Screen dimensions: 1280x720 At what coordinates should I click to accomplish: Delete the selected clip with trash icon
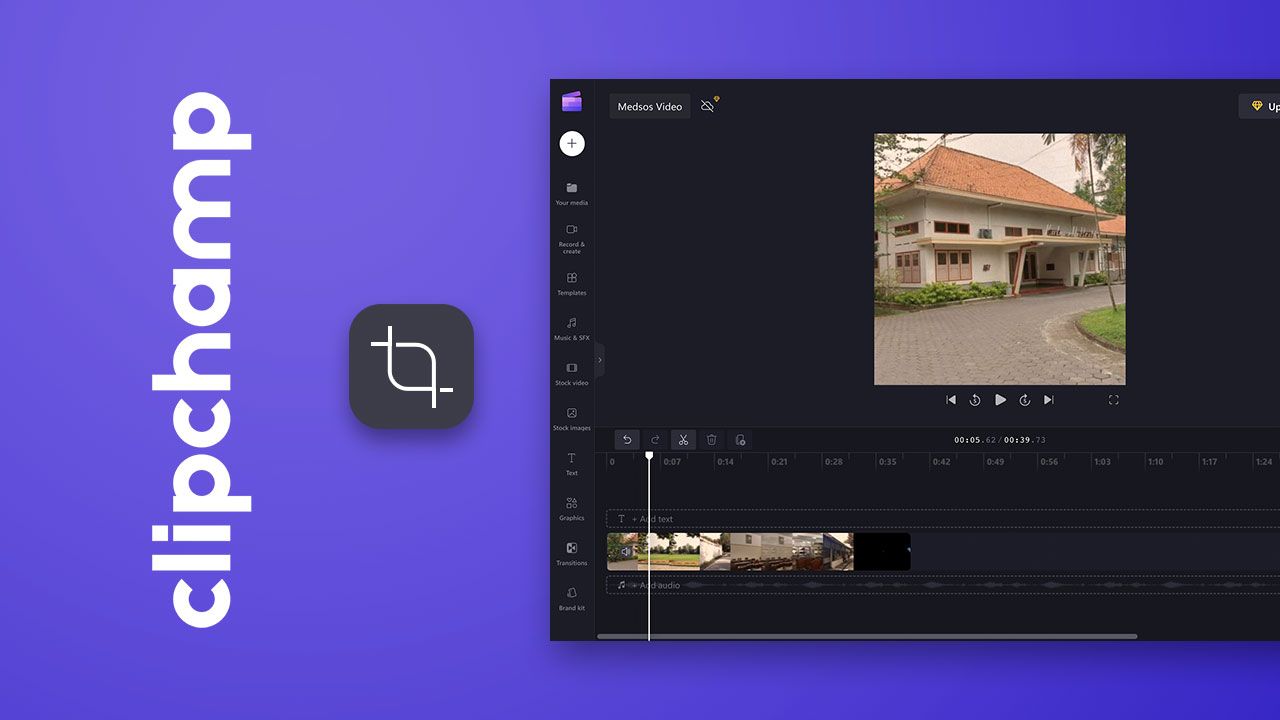(x=711, y=440)
